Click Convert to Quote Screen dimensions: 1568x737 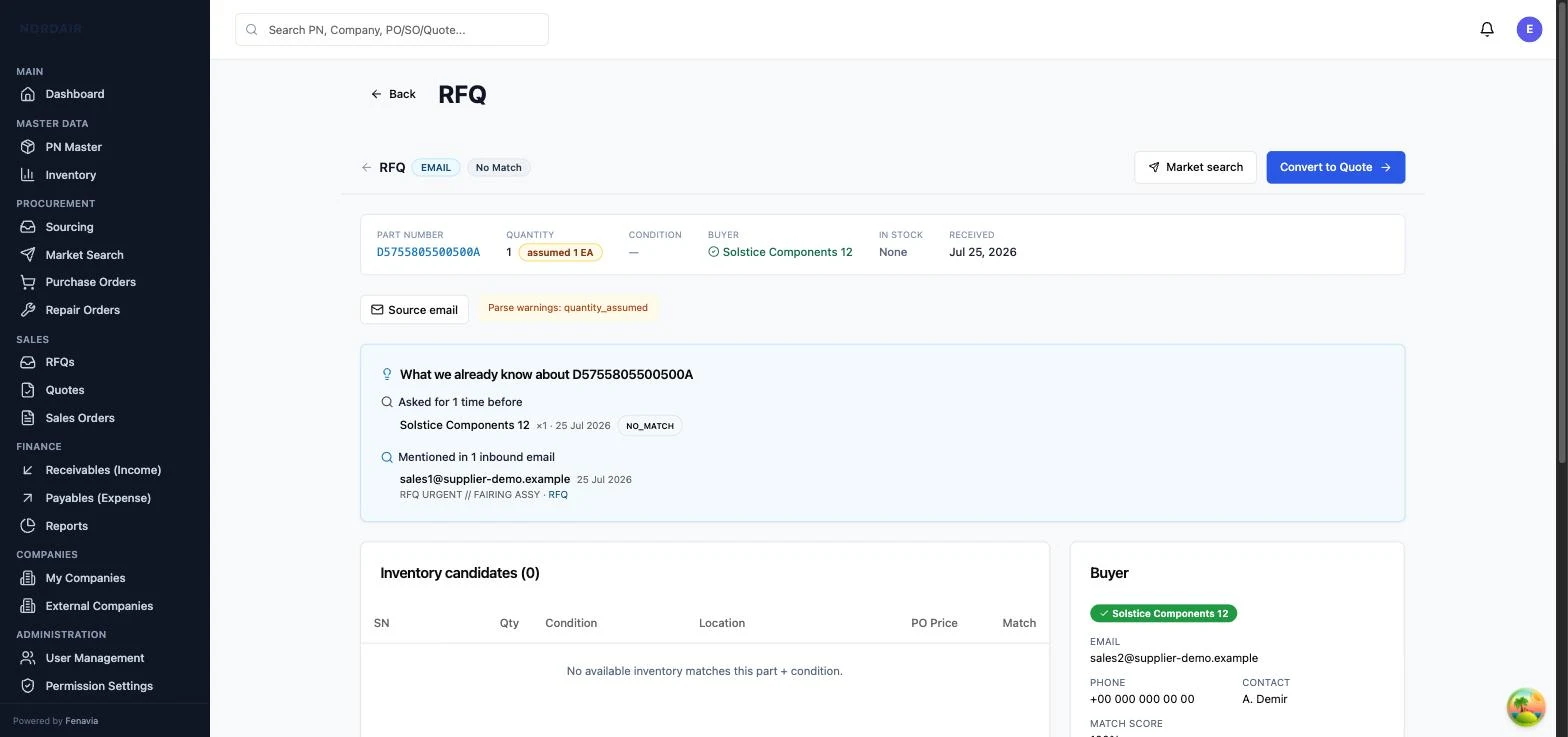(x=1335, y=167)
